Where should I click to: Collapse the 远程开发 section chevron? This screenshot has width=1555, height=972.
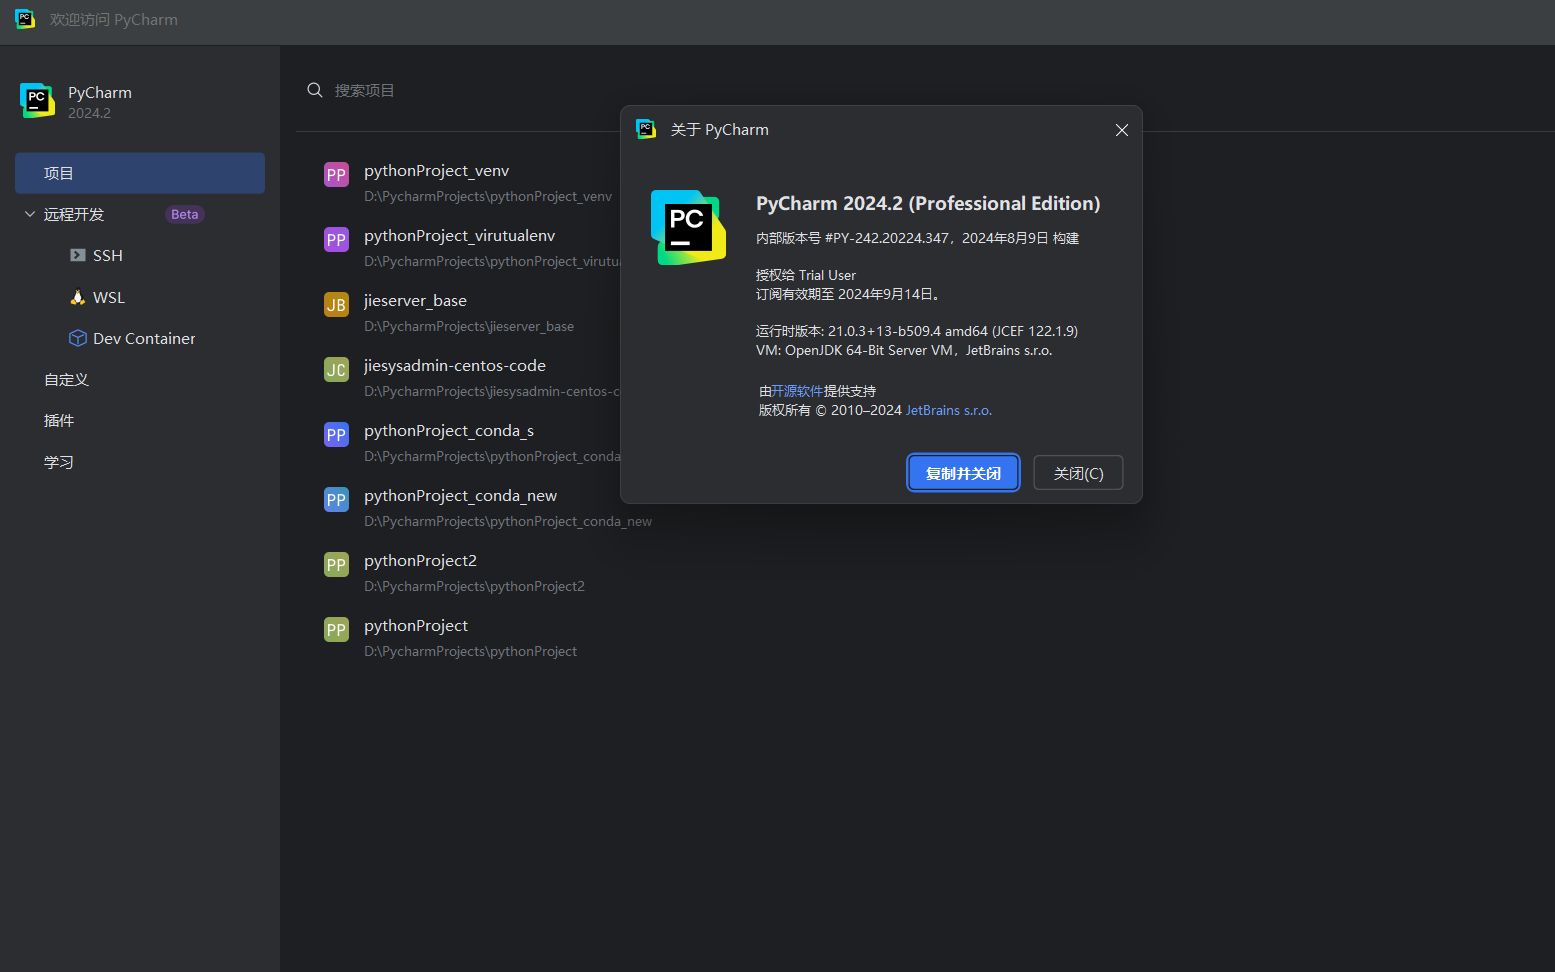pos(30,214)
